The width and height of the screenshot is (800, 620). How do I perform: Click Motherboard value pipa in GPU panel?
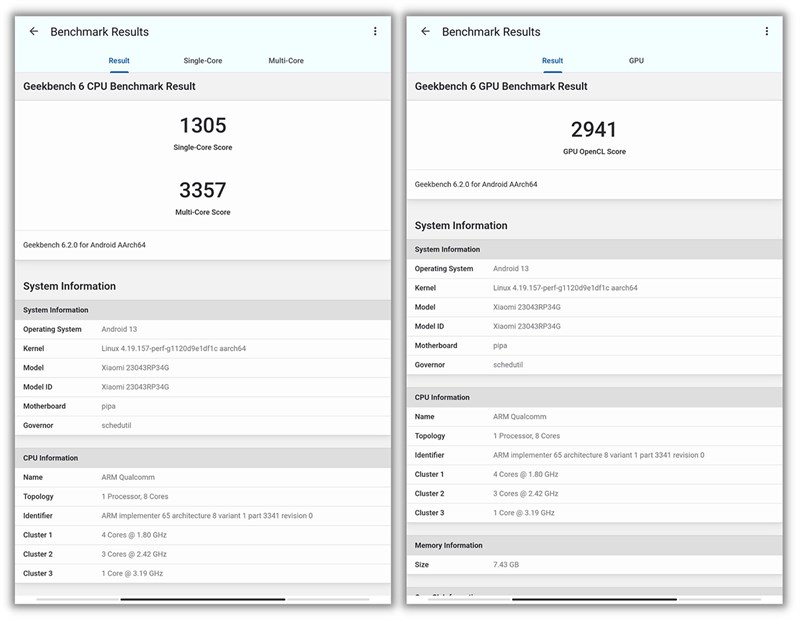click(500, 345)
